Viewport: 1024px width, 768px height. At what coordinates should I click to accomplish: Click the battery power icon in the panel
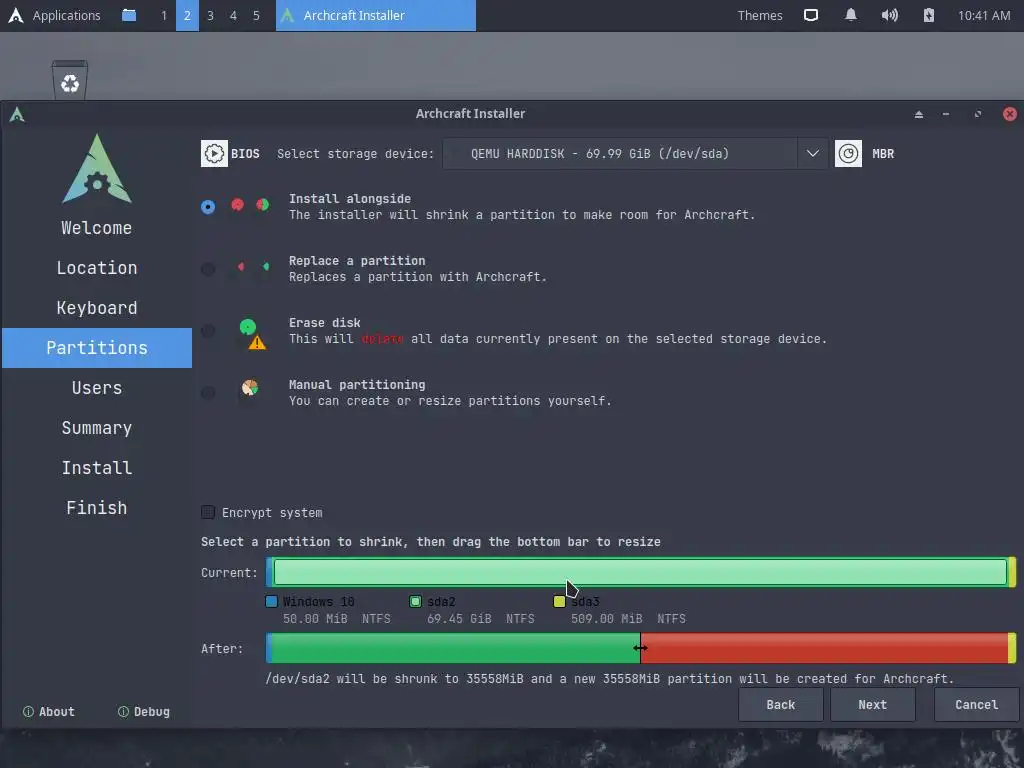coord(929,15)
